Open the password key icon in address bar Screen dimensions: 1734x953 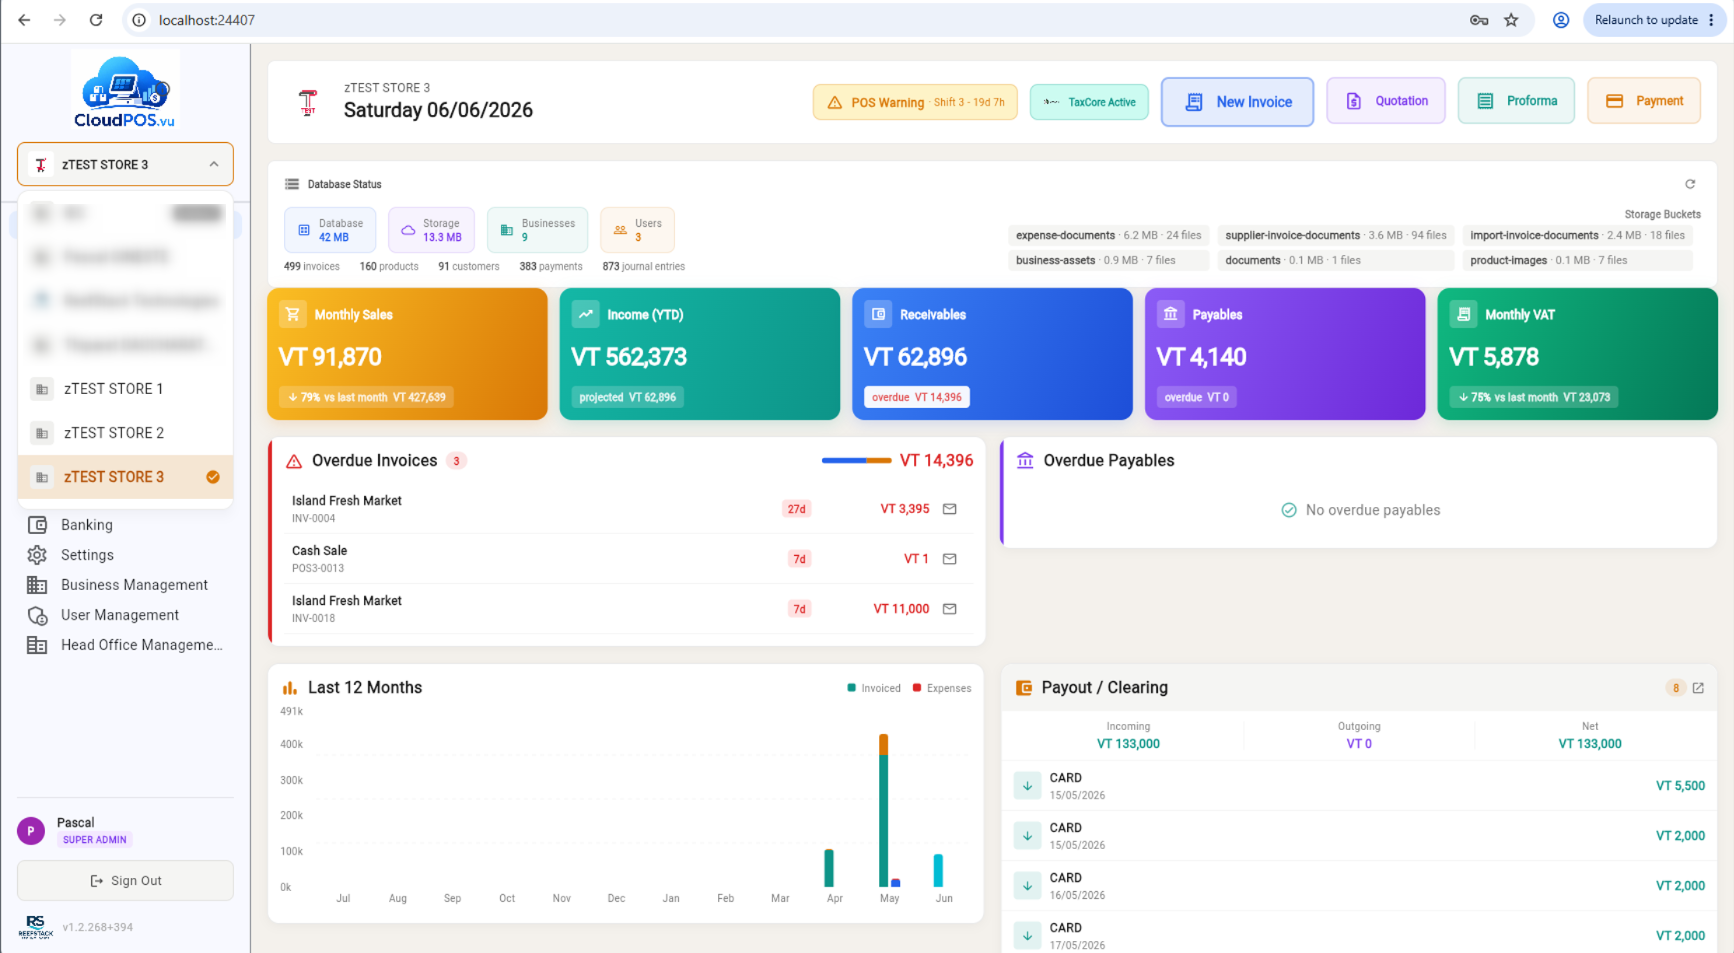[x=1478, y=20]
